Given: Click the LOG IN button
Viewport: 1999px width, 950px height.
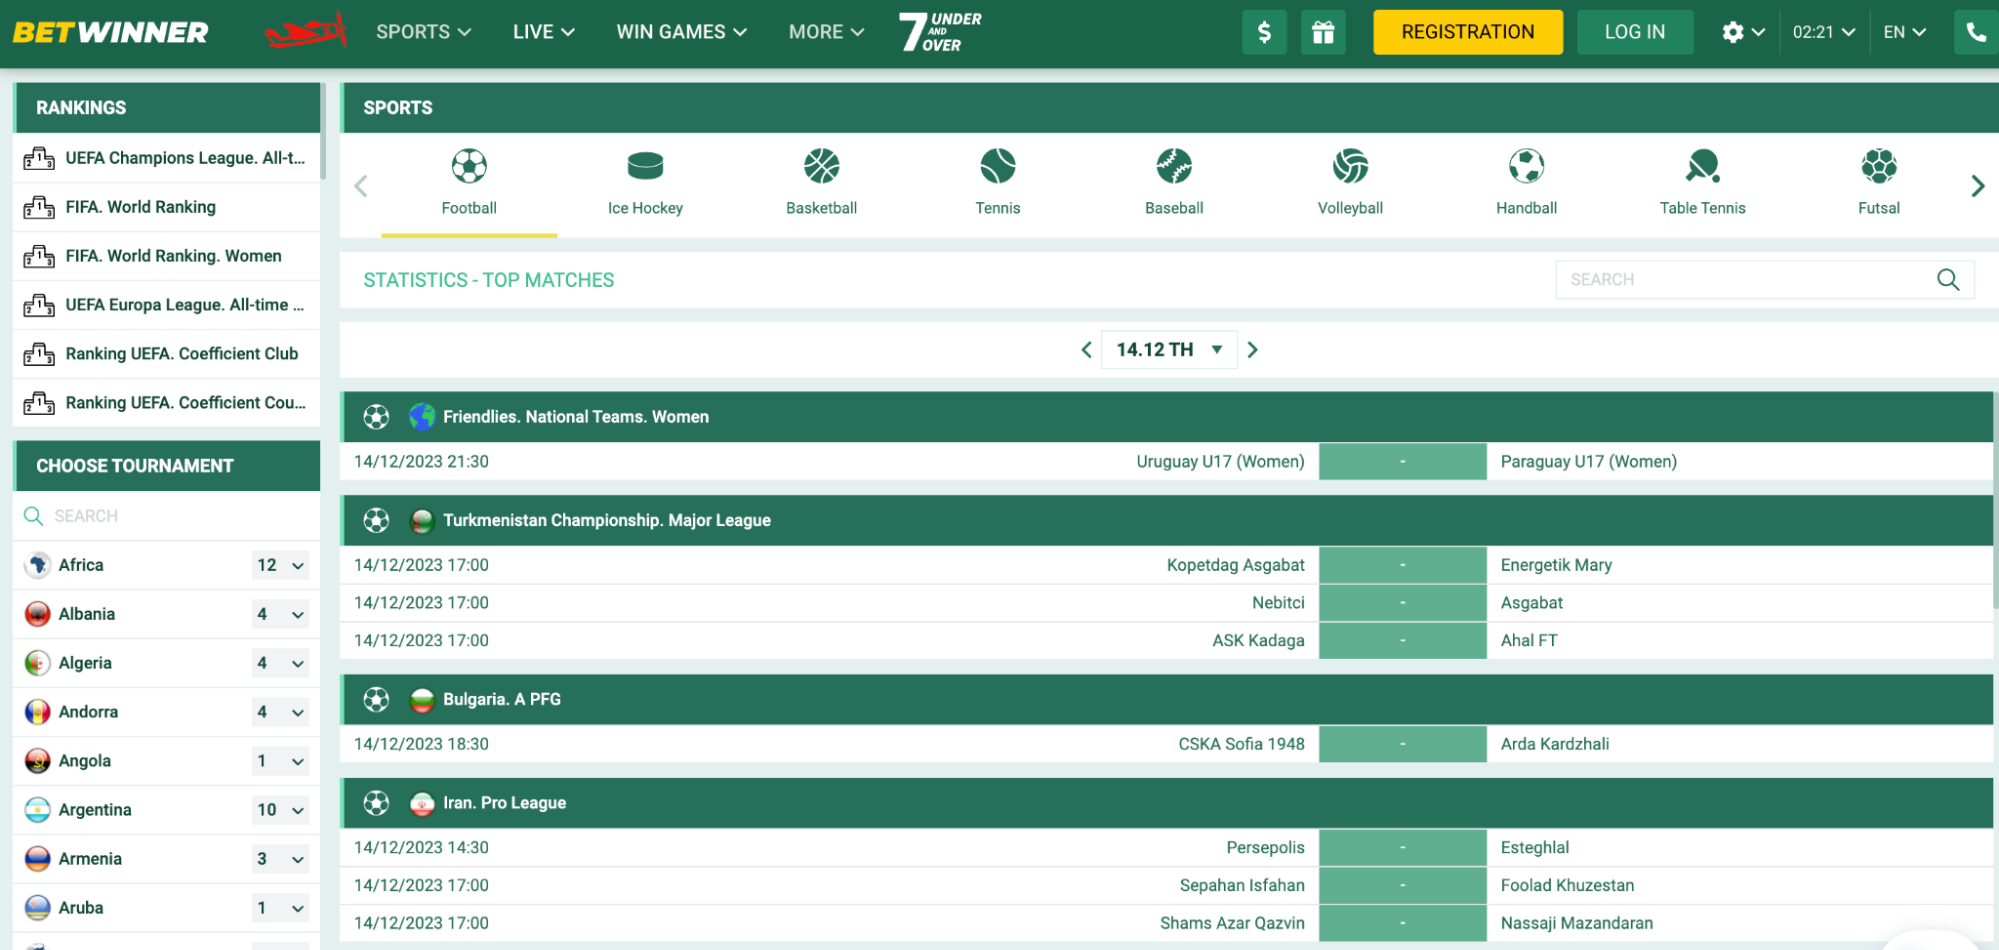Looking at the screenshot, I should click(x=1635, y=32).
